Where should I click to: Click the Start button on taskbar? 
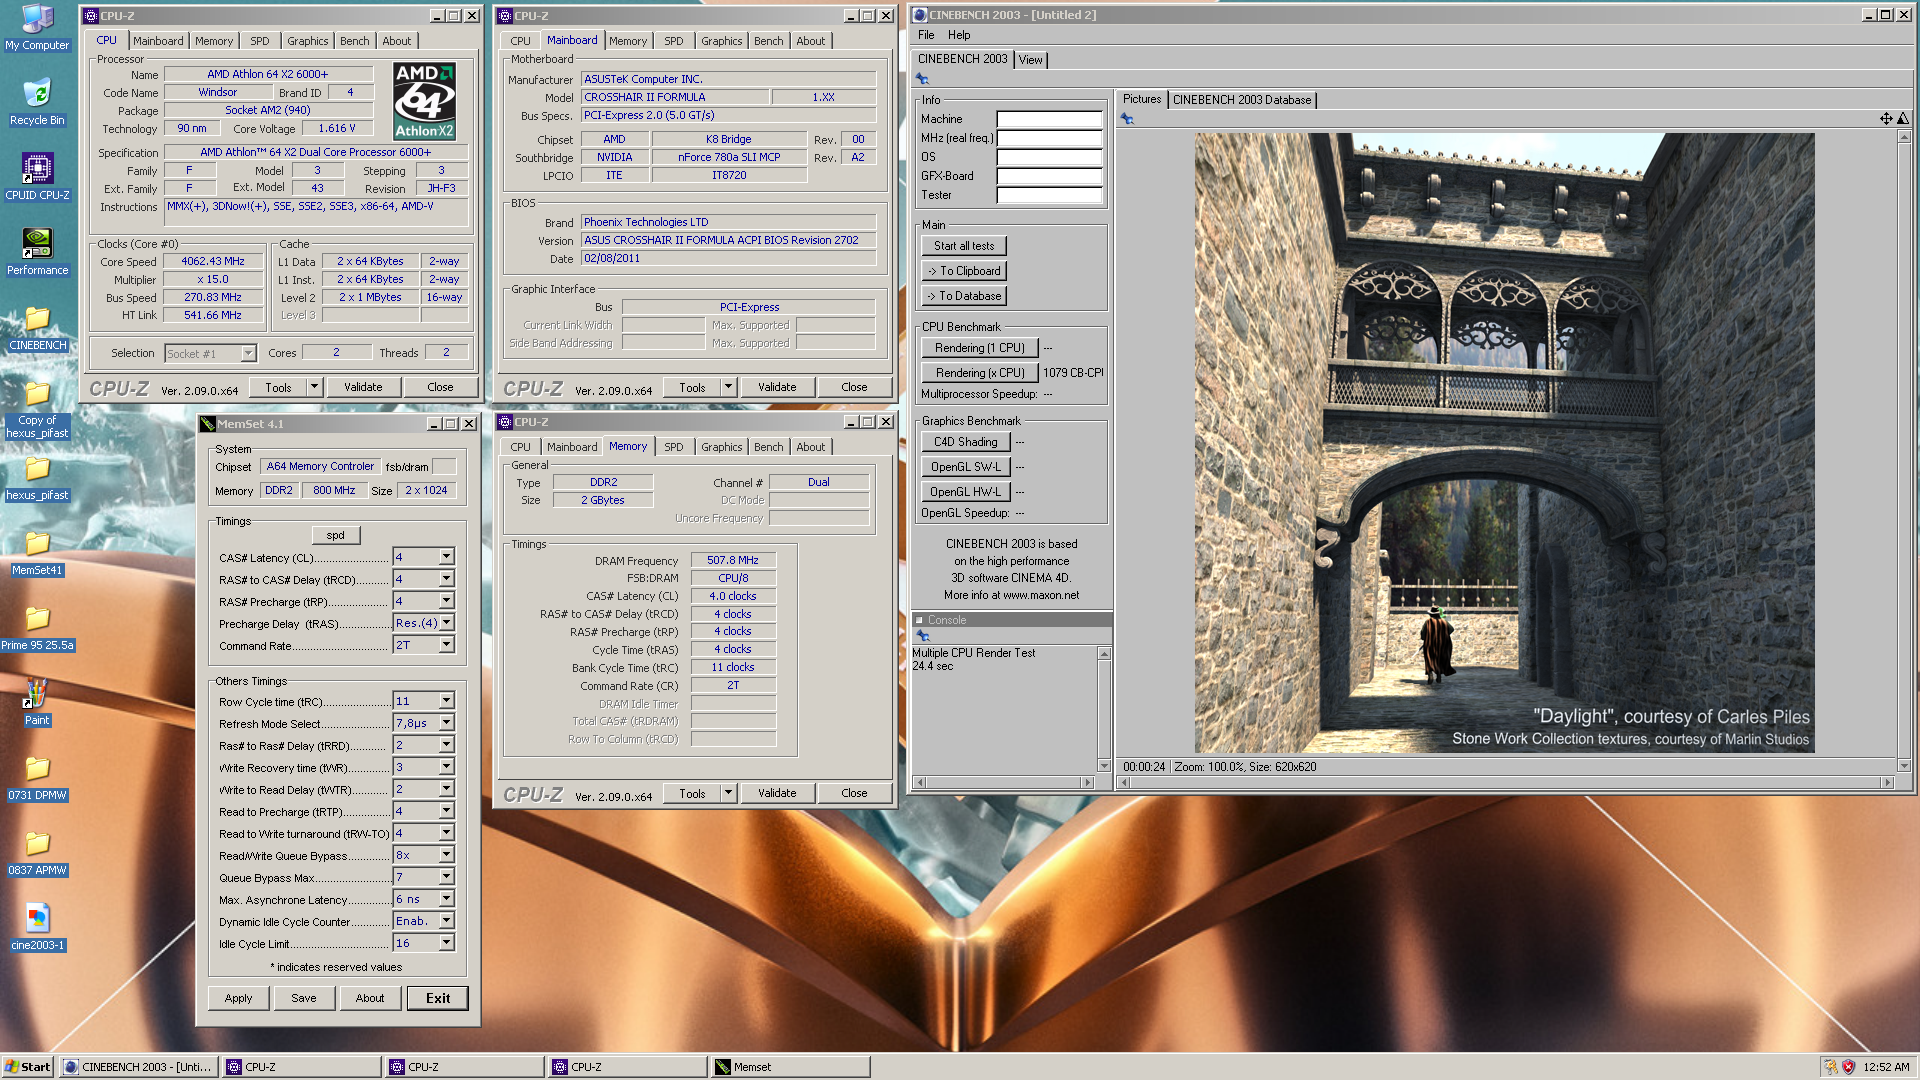(28, 1067)
